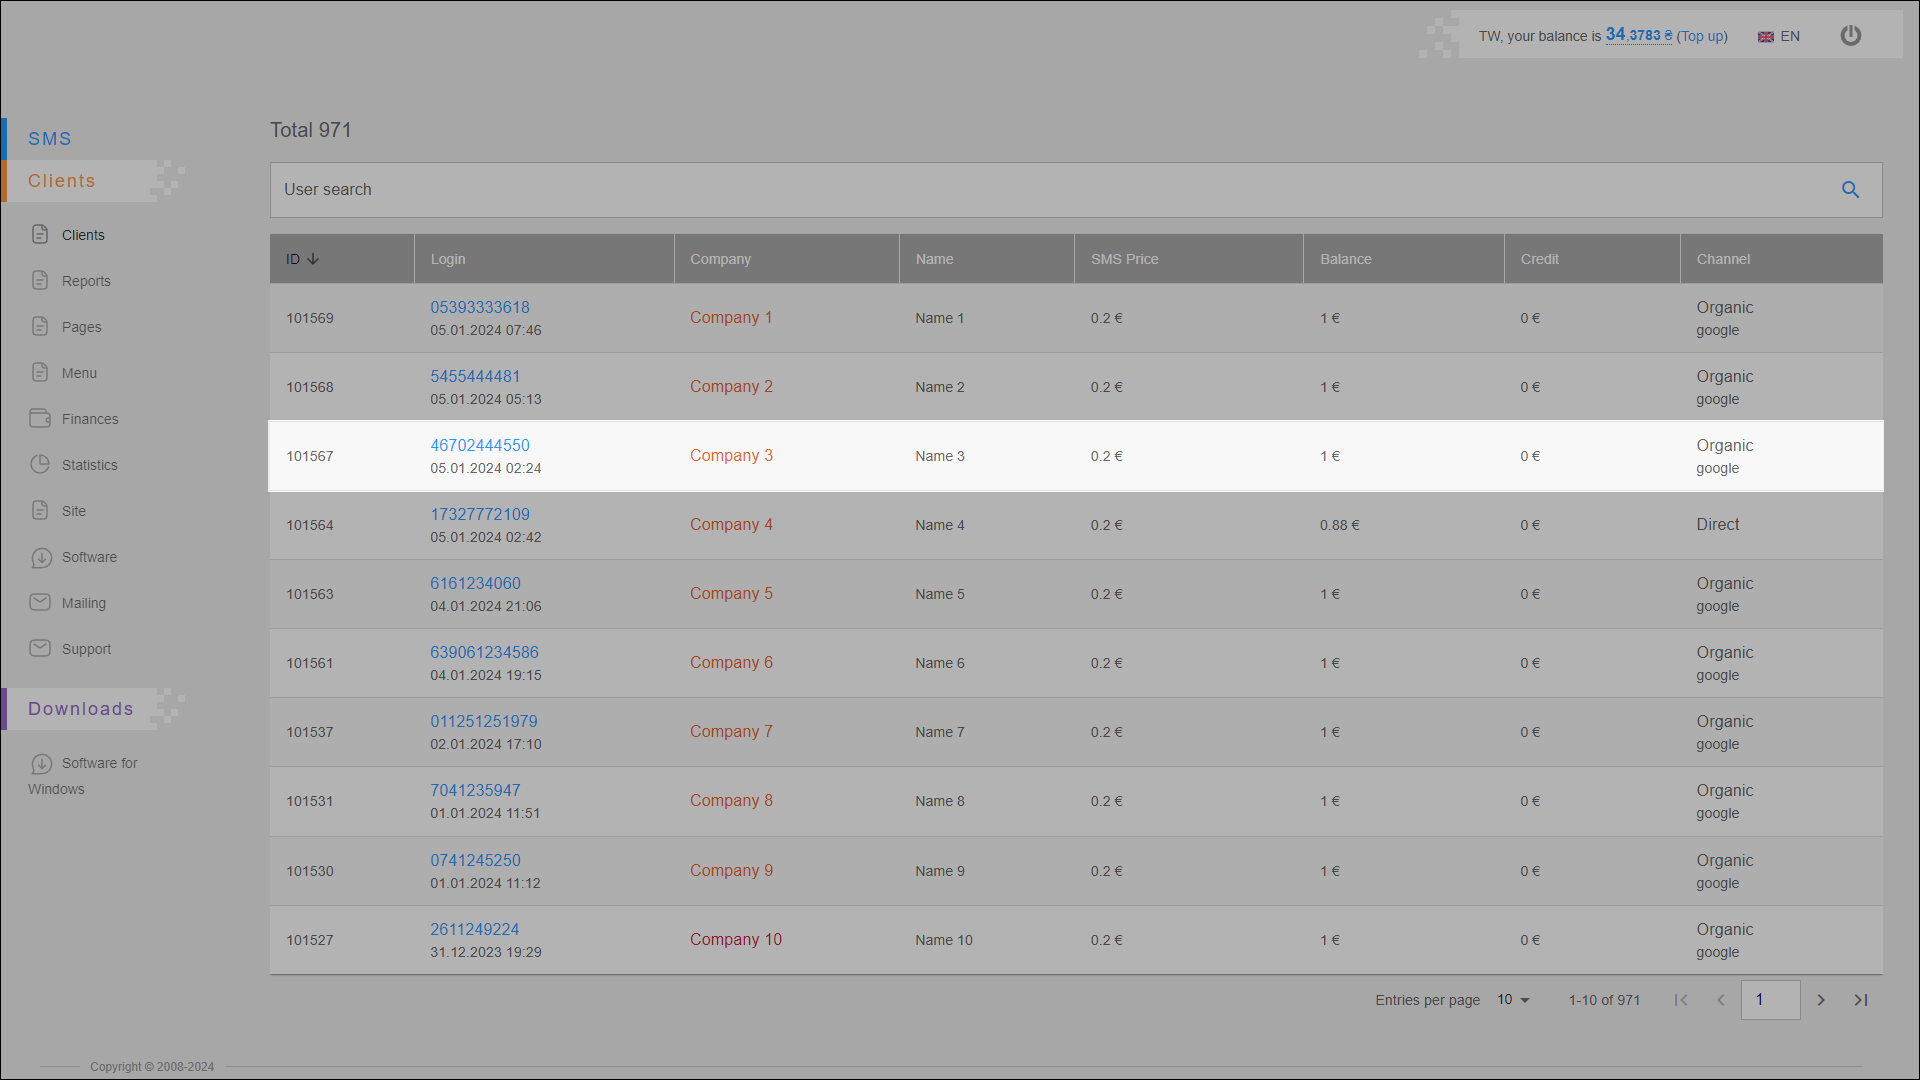The image size is (1920, 1080).
Task: Select Reports in the Clients menu
Action: (86, 281)
